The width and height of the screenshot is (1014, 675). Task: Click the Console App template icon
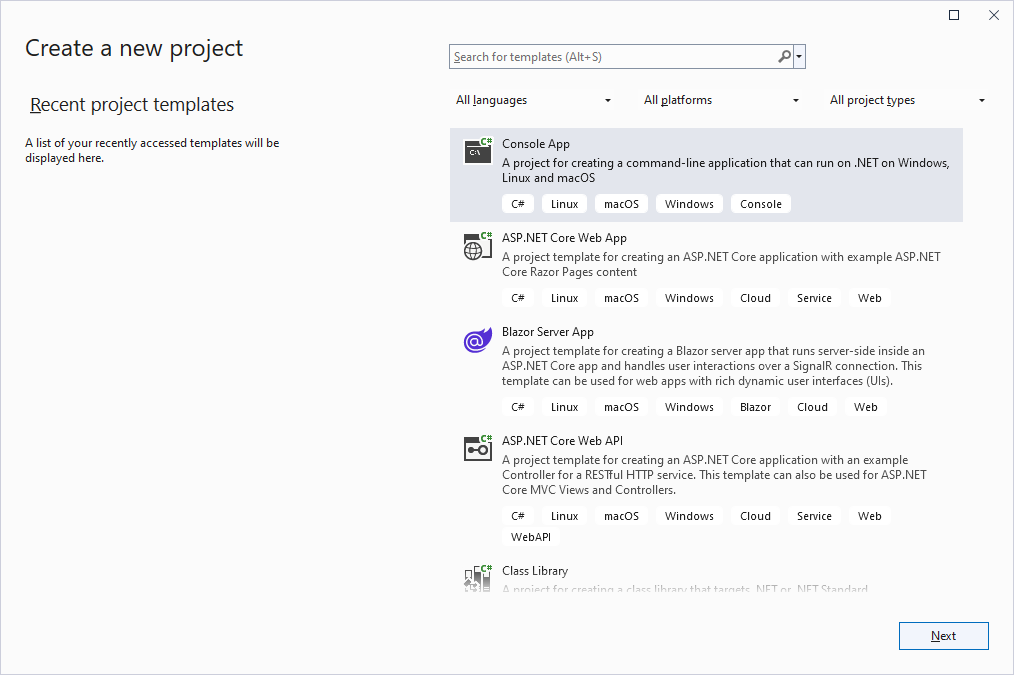pyautogui.click(x=478, y=151)
